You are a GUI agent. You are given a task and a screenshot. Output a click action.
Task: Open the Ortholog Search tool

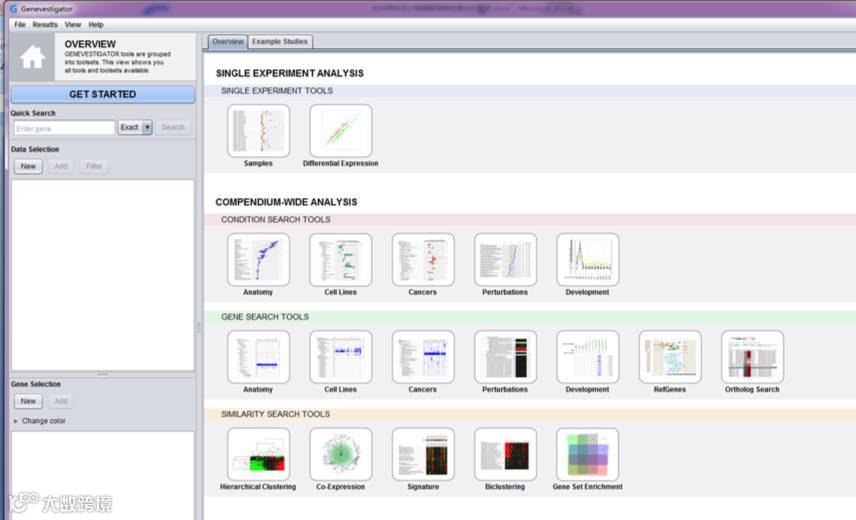753,357
